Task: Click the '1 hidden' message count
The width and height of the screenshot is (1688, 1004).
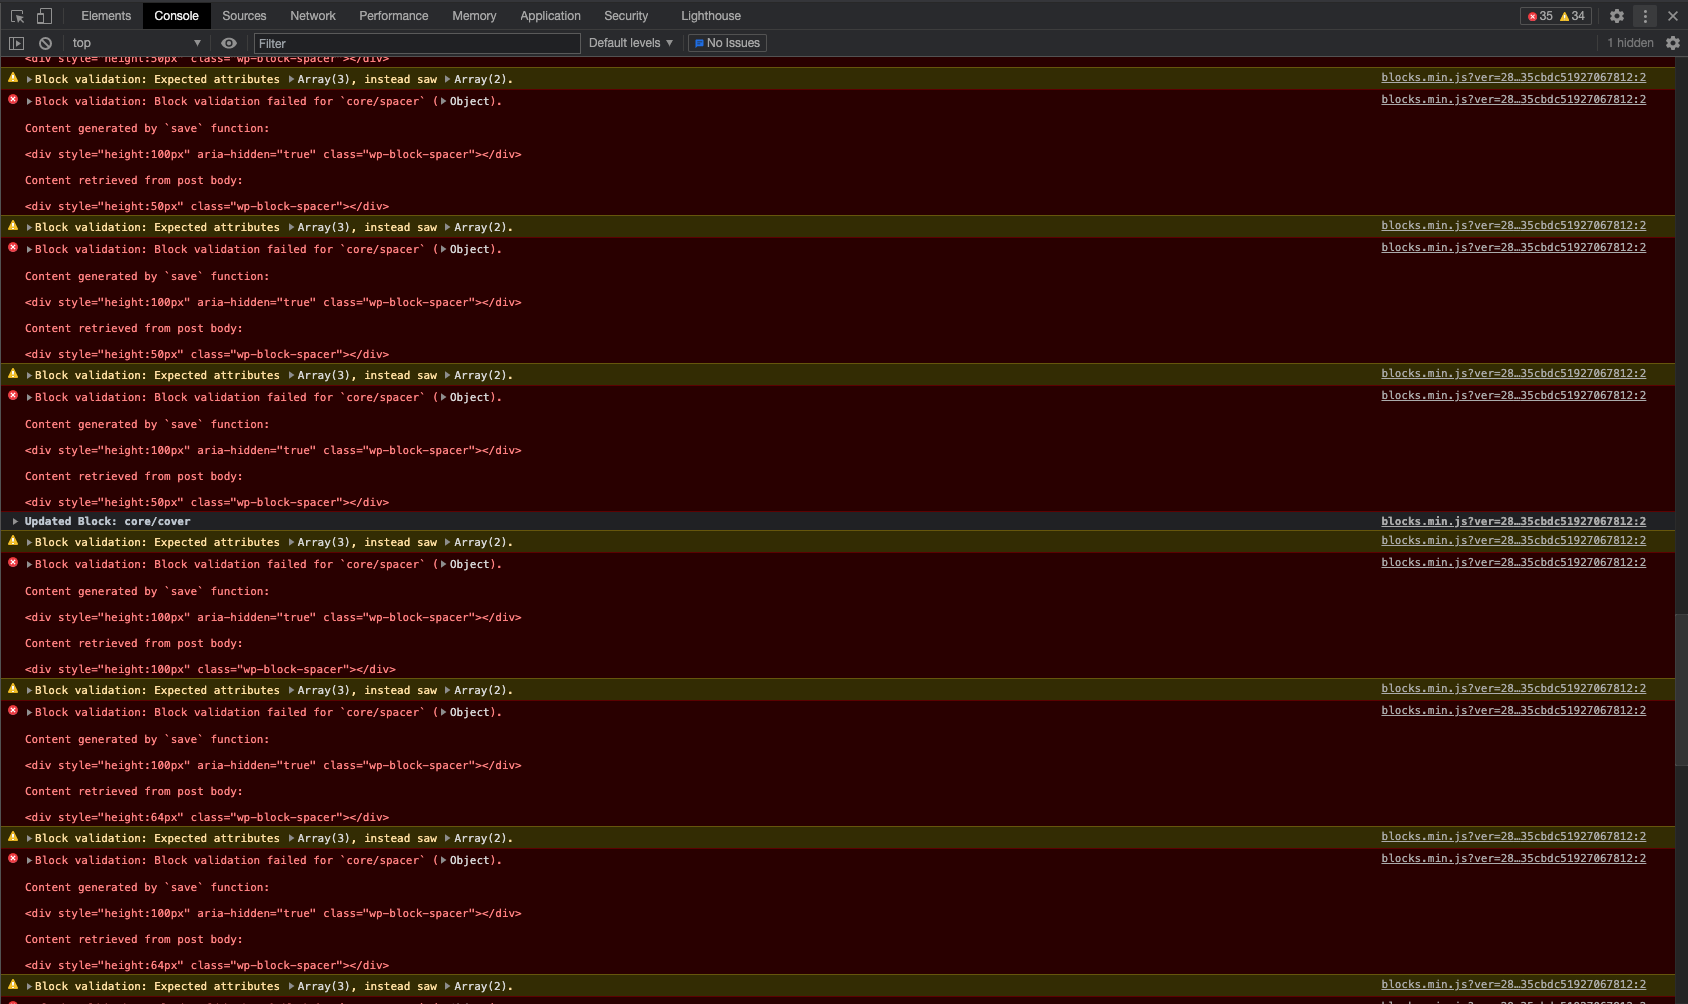Action: (1630, 43)
